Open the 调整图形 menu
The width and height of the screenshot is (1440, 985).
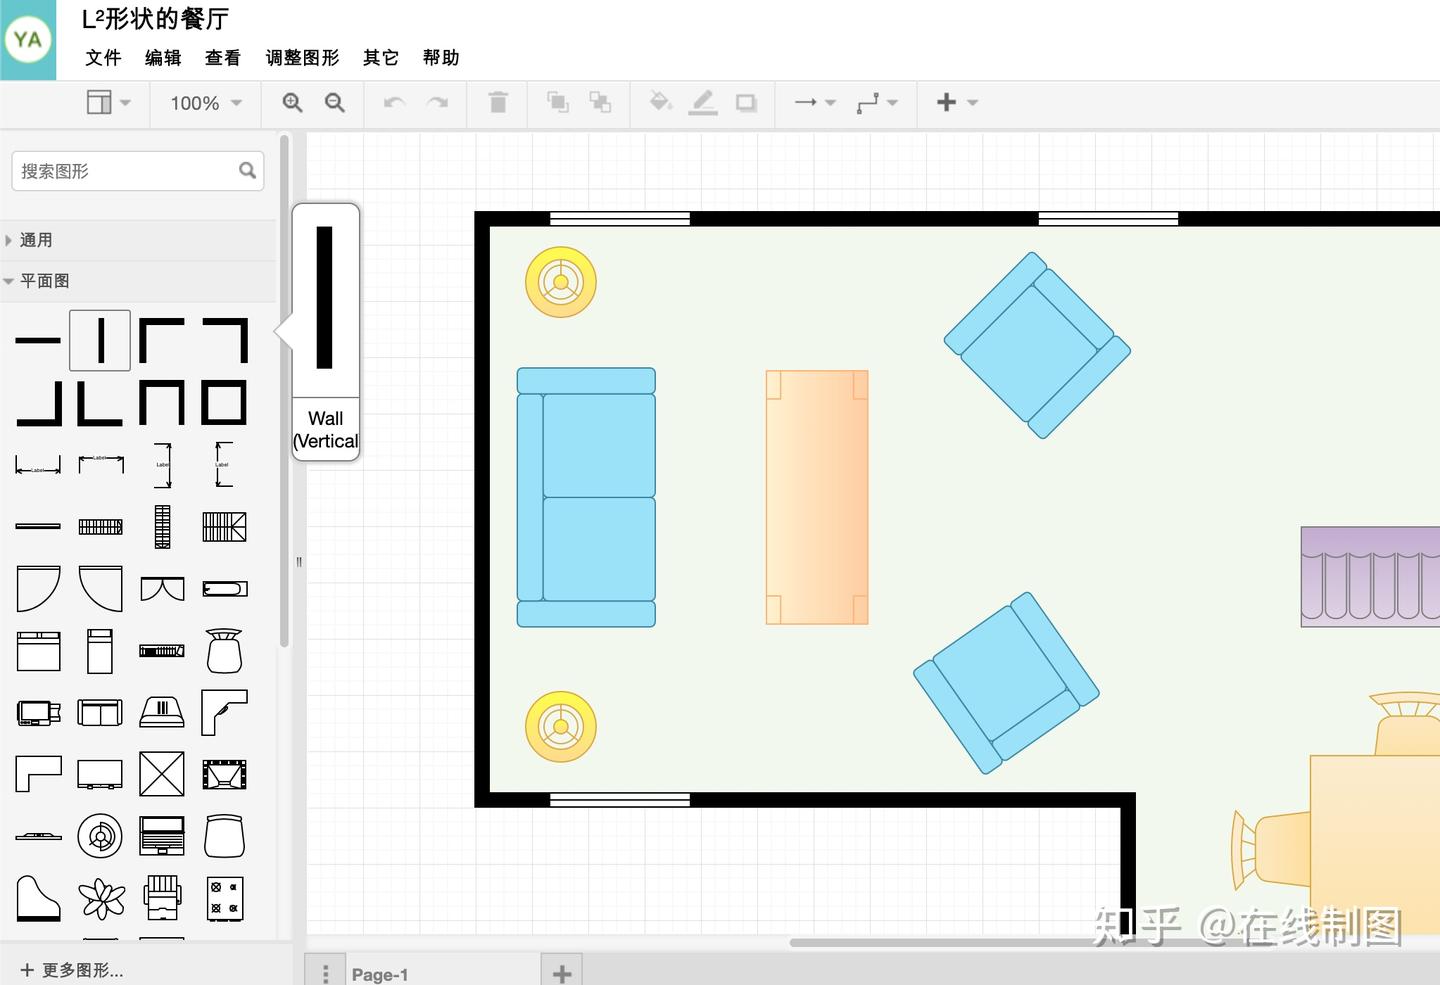(302, 58)
